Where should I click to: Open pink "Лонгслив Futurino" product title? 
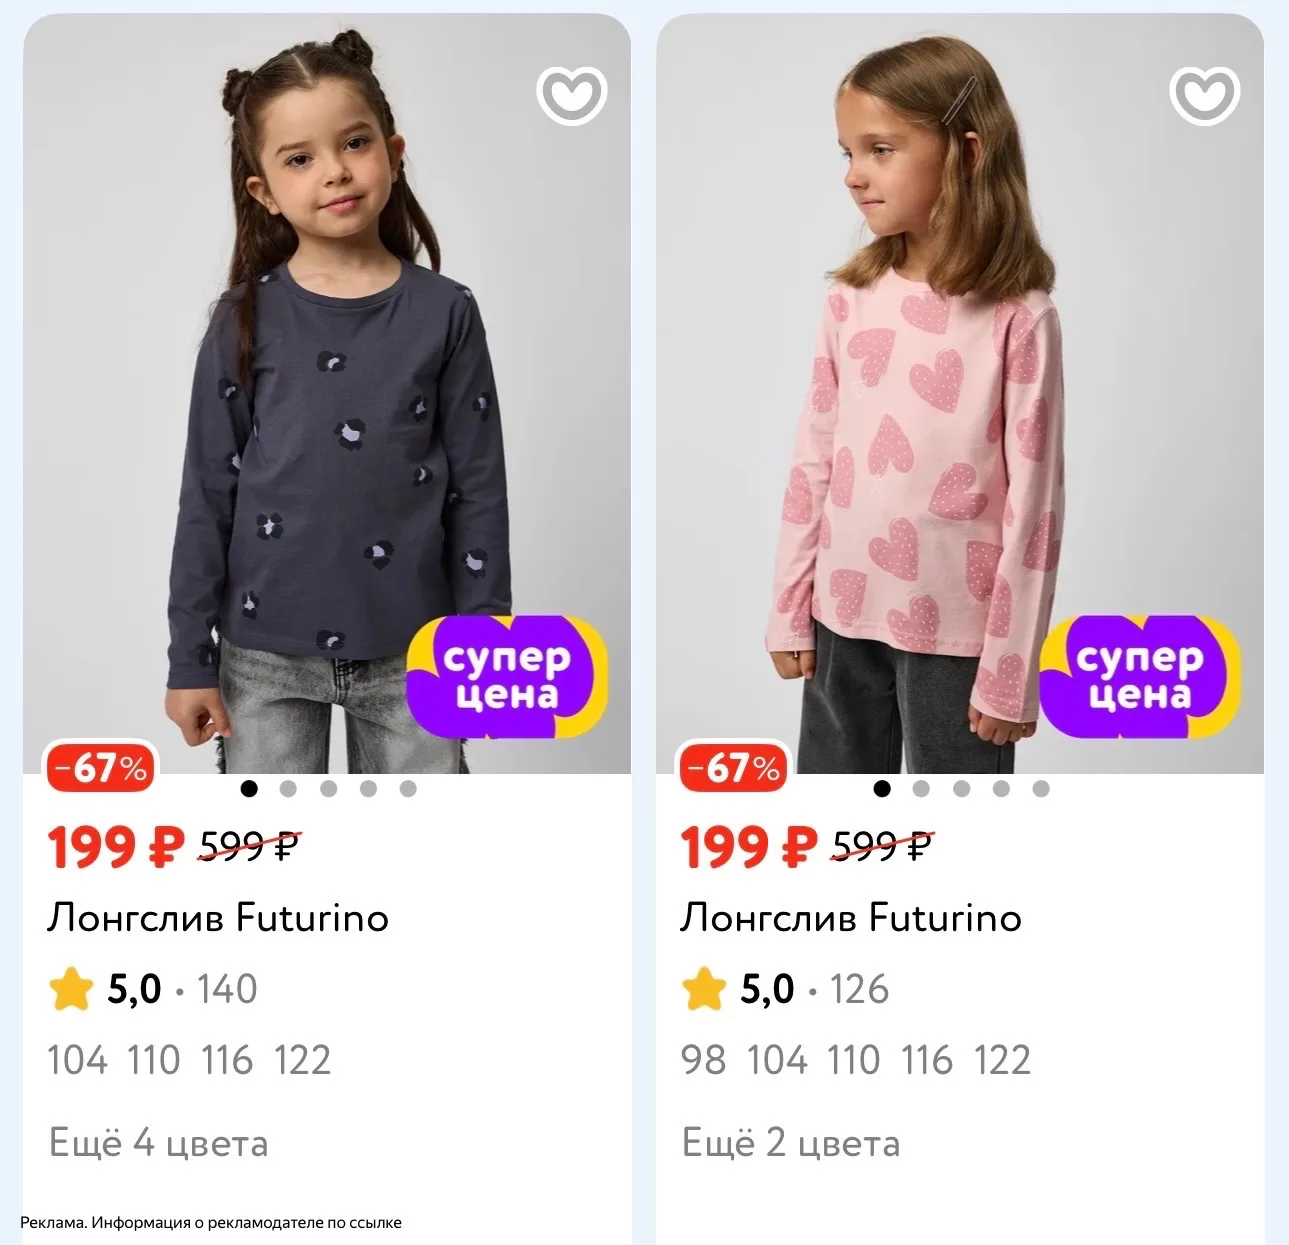coord(851,917)
